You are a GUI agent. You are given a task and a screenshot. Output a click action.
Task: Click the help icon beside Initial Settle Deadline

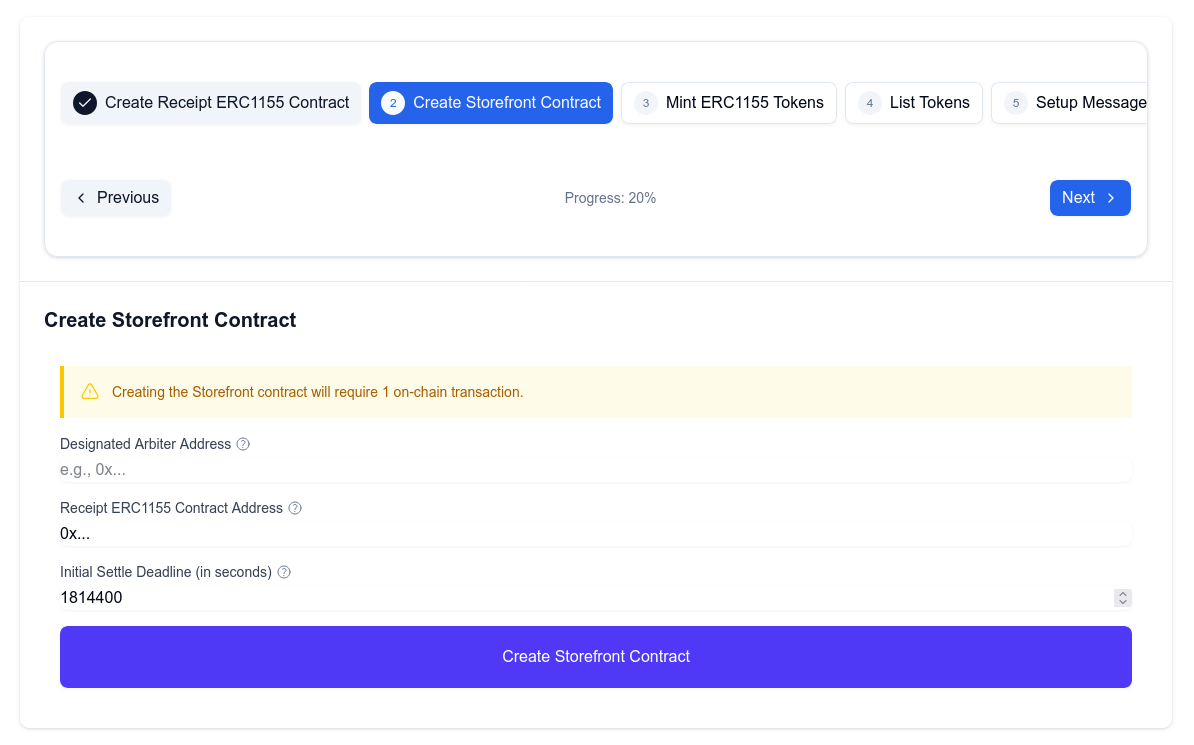click(283, 572)
